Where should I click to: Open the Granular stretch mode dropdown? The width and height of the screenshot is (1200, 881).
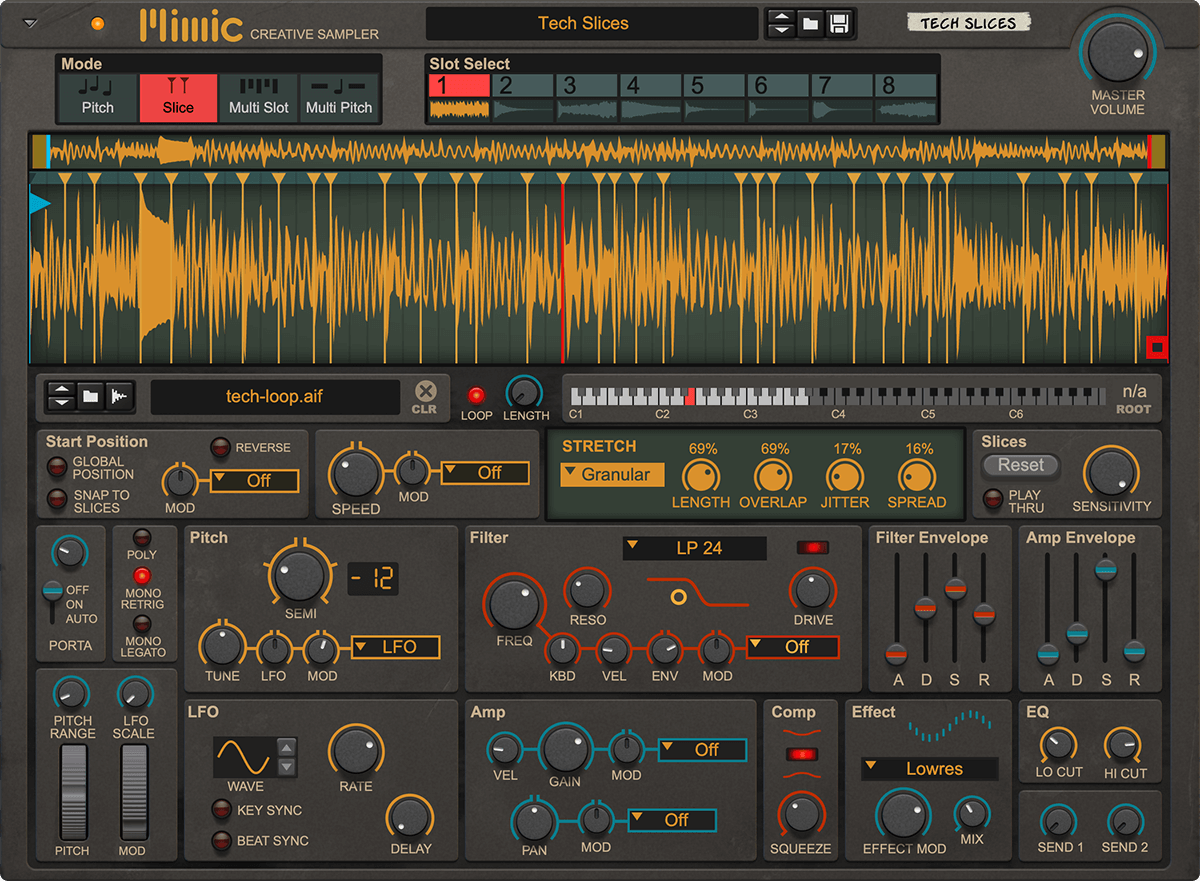[611, 476]
